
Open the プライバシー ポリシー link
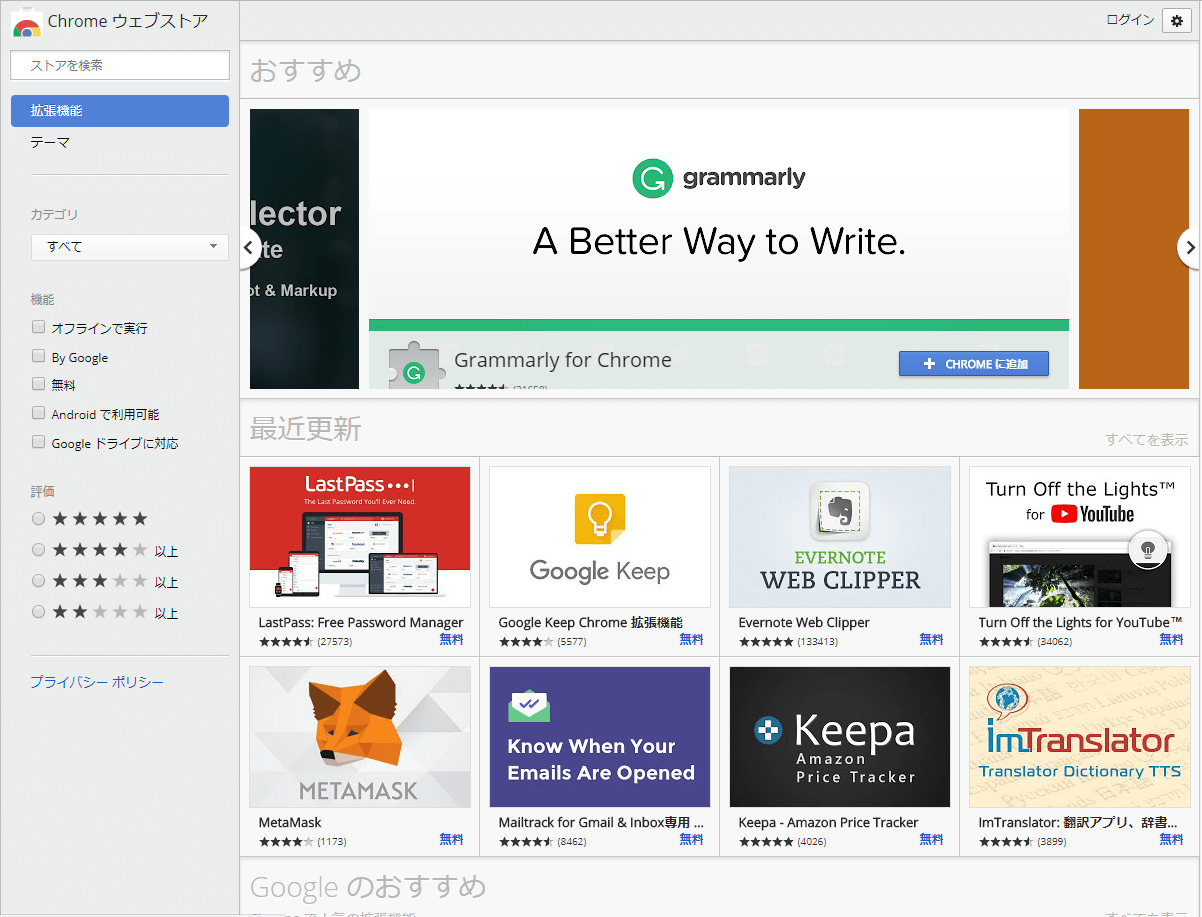click(x=97, y=682)
